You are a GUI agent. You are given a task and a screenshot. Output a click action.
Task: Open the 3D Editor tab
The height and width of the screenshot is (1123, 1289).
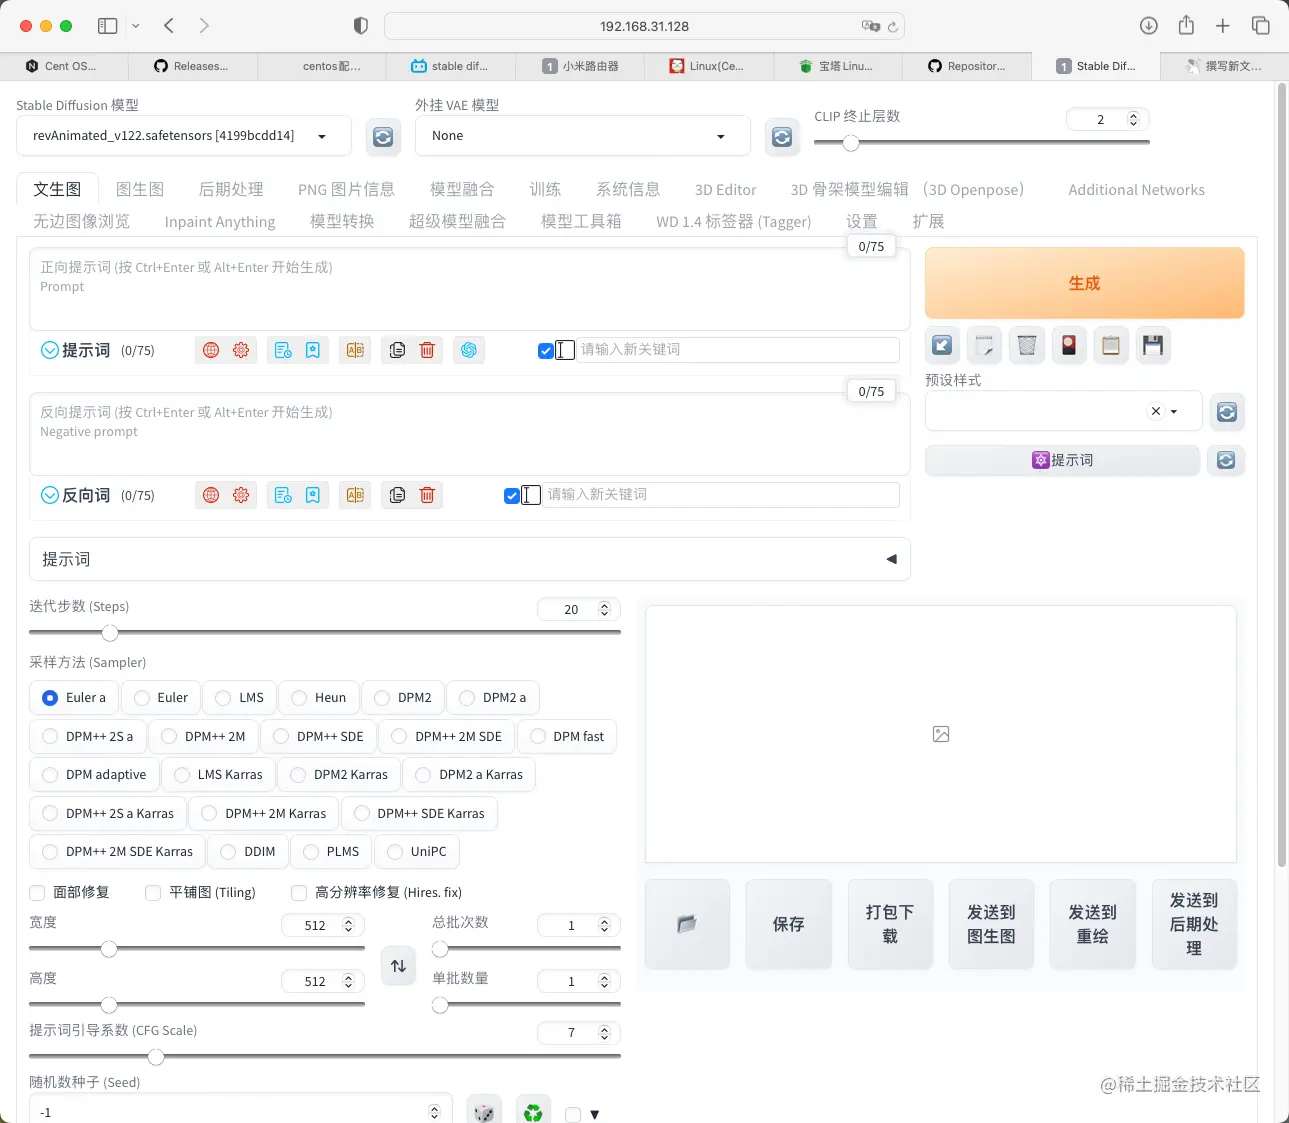coord(725,189)
